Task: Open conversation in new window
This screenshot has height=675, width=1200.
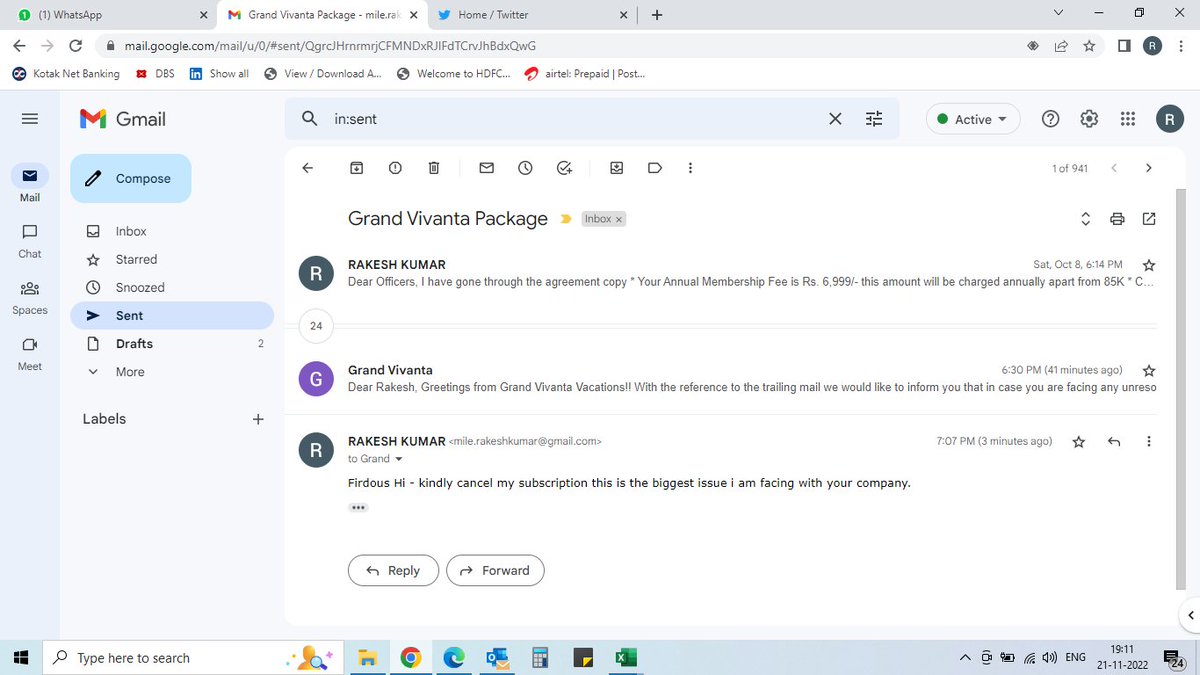Action: tap(1149, 219)
